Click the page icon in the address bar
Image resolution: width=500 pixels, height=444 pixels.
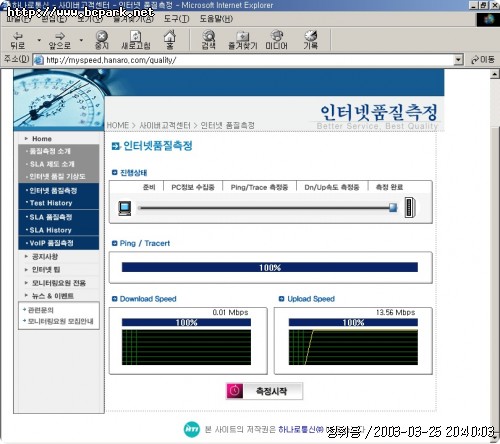(39, 60)
